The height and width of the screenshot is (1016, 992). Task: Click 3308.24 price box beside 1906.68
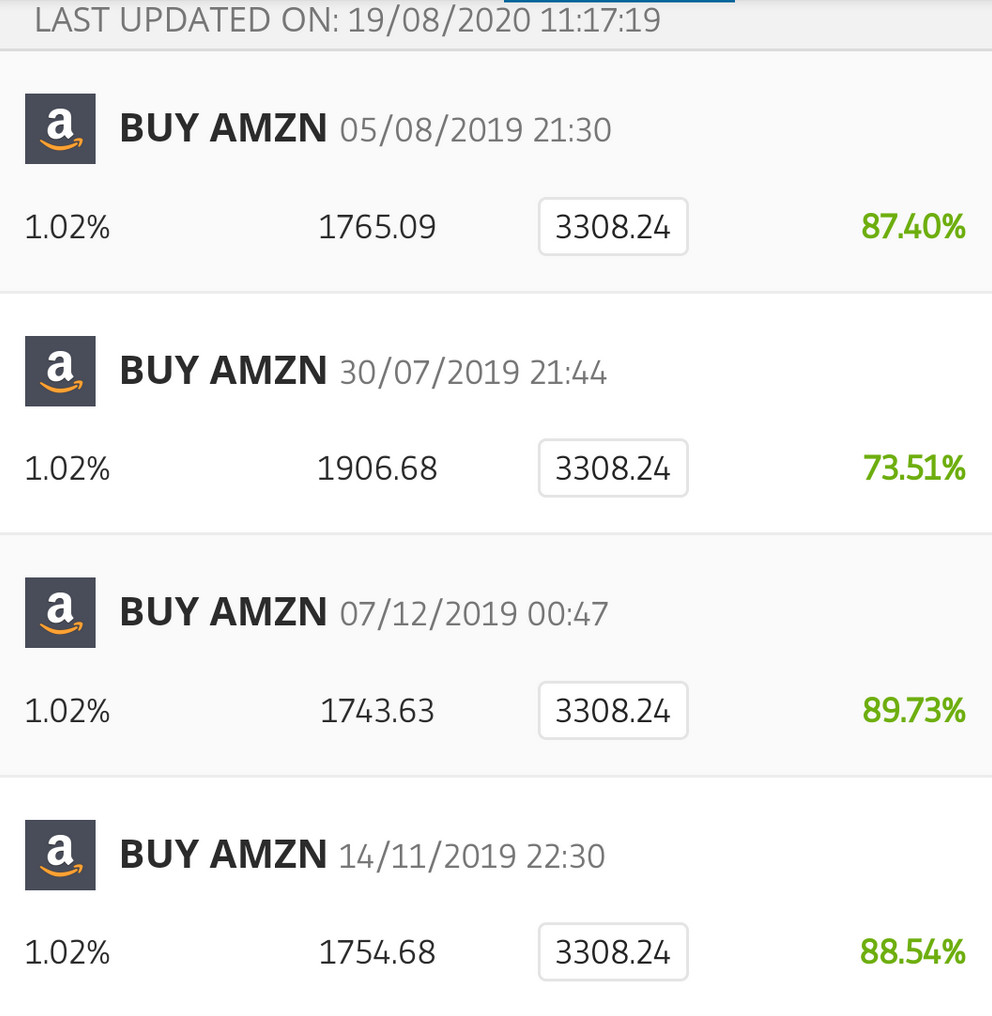[x=613, y=468]
